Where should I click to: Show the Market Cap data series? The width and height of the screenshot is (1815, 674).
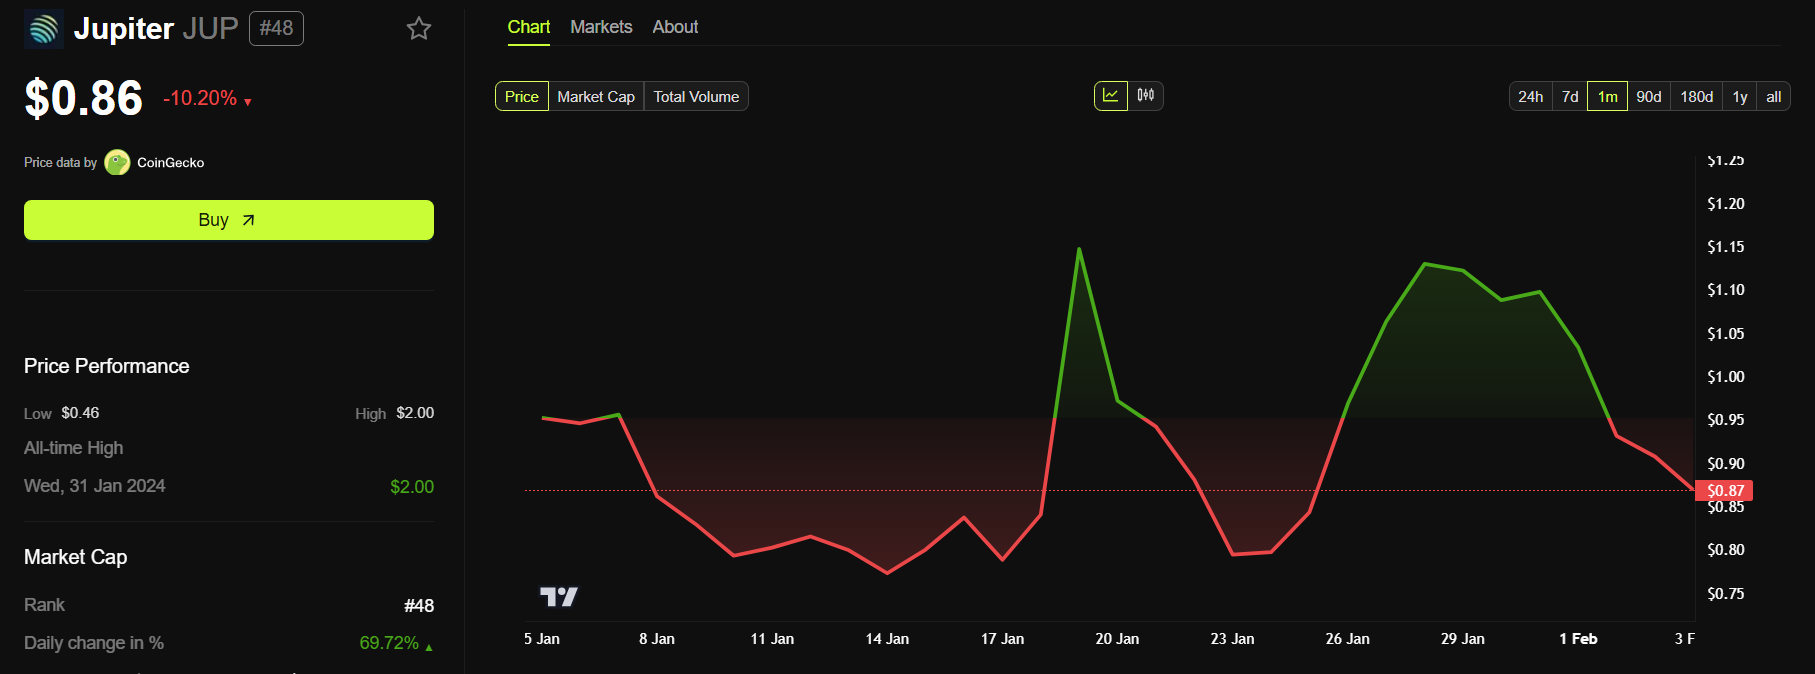click(596, 96)
